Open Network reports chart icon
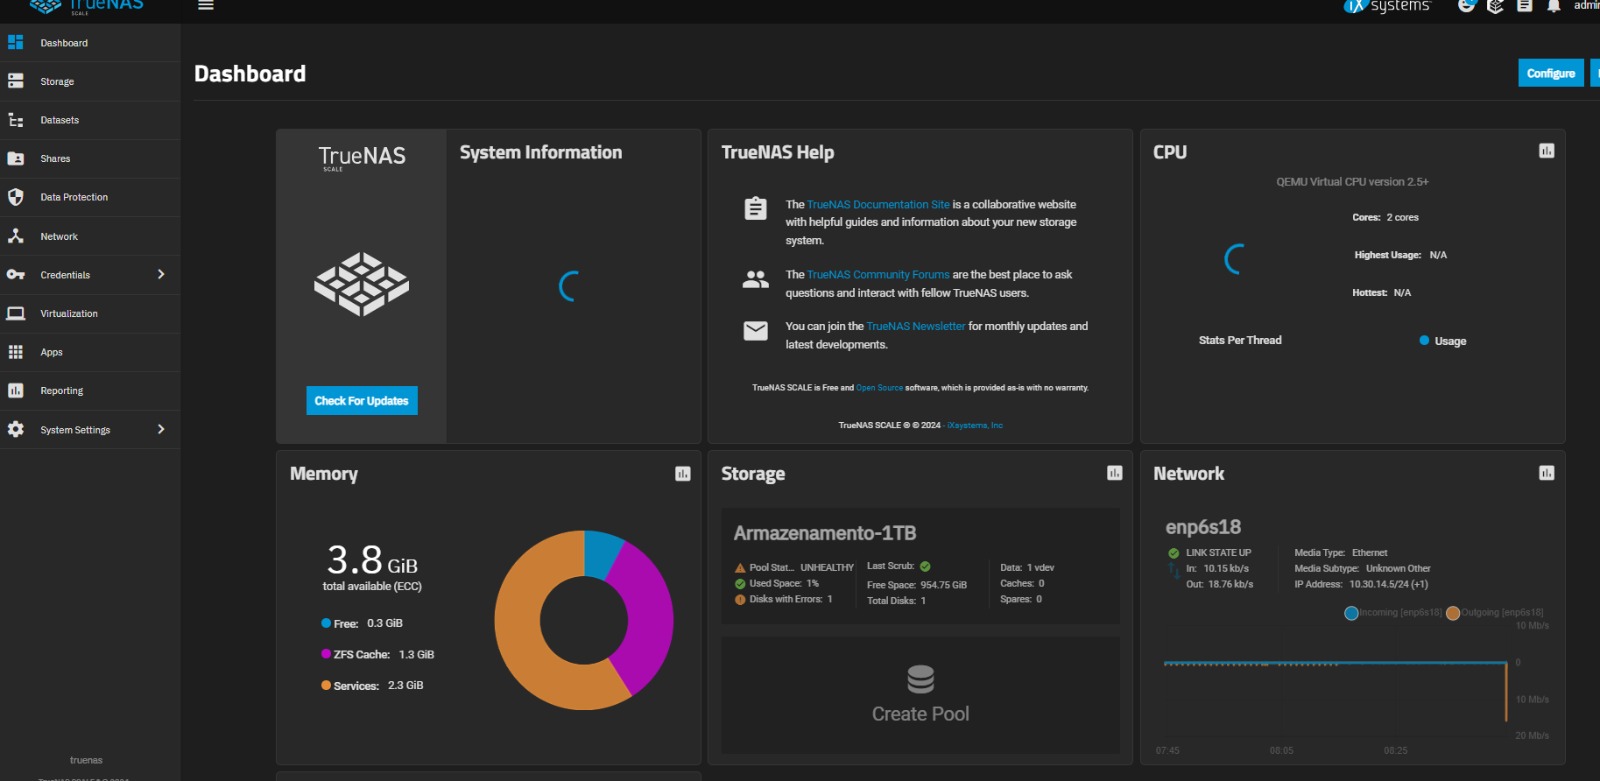The height and width of the screenshot is (781, 1600). click(1547, 473)
